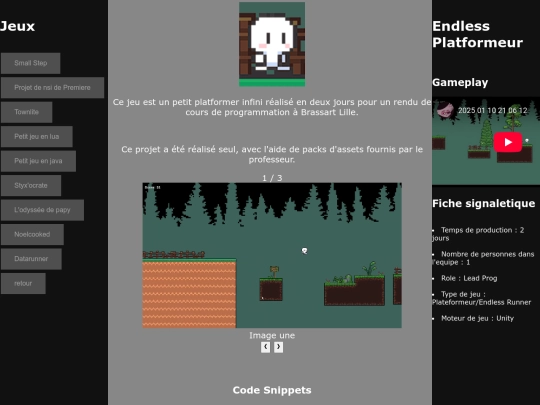Click the Moteur de jeu : Unity line

(477, 319)
